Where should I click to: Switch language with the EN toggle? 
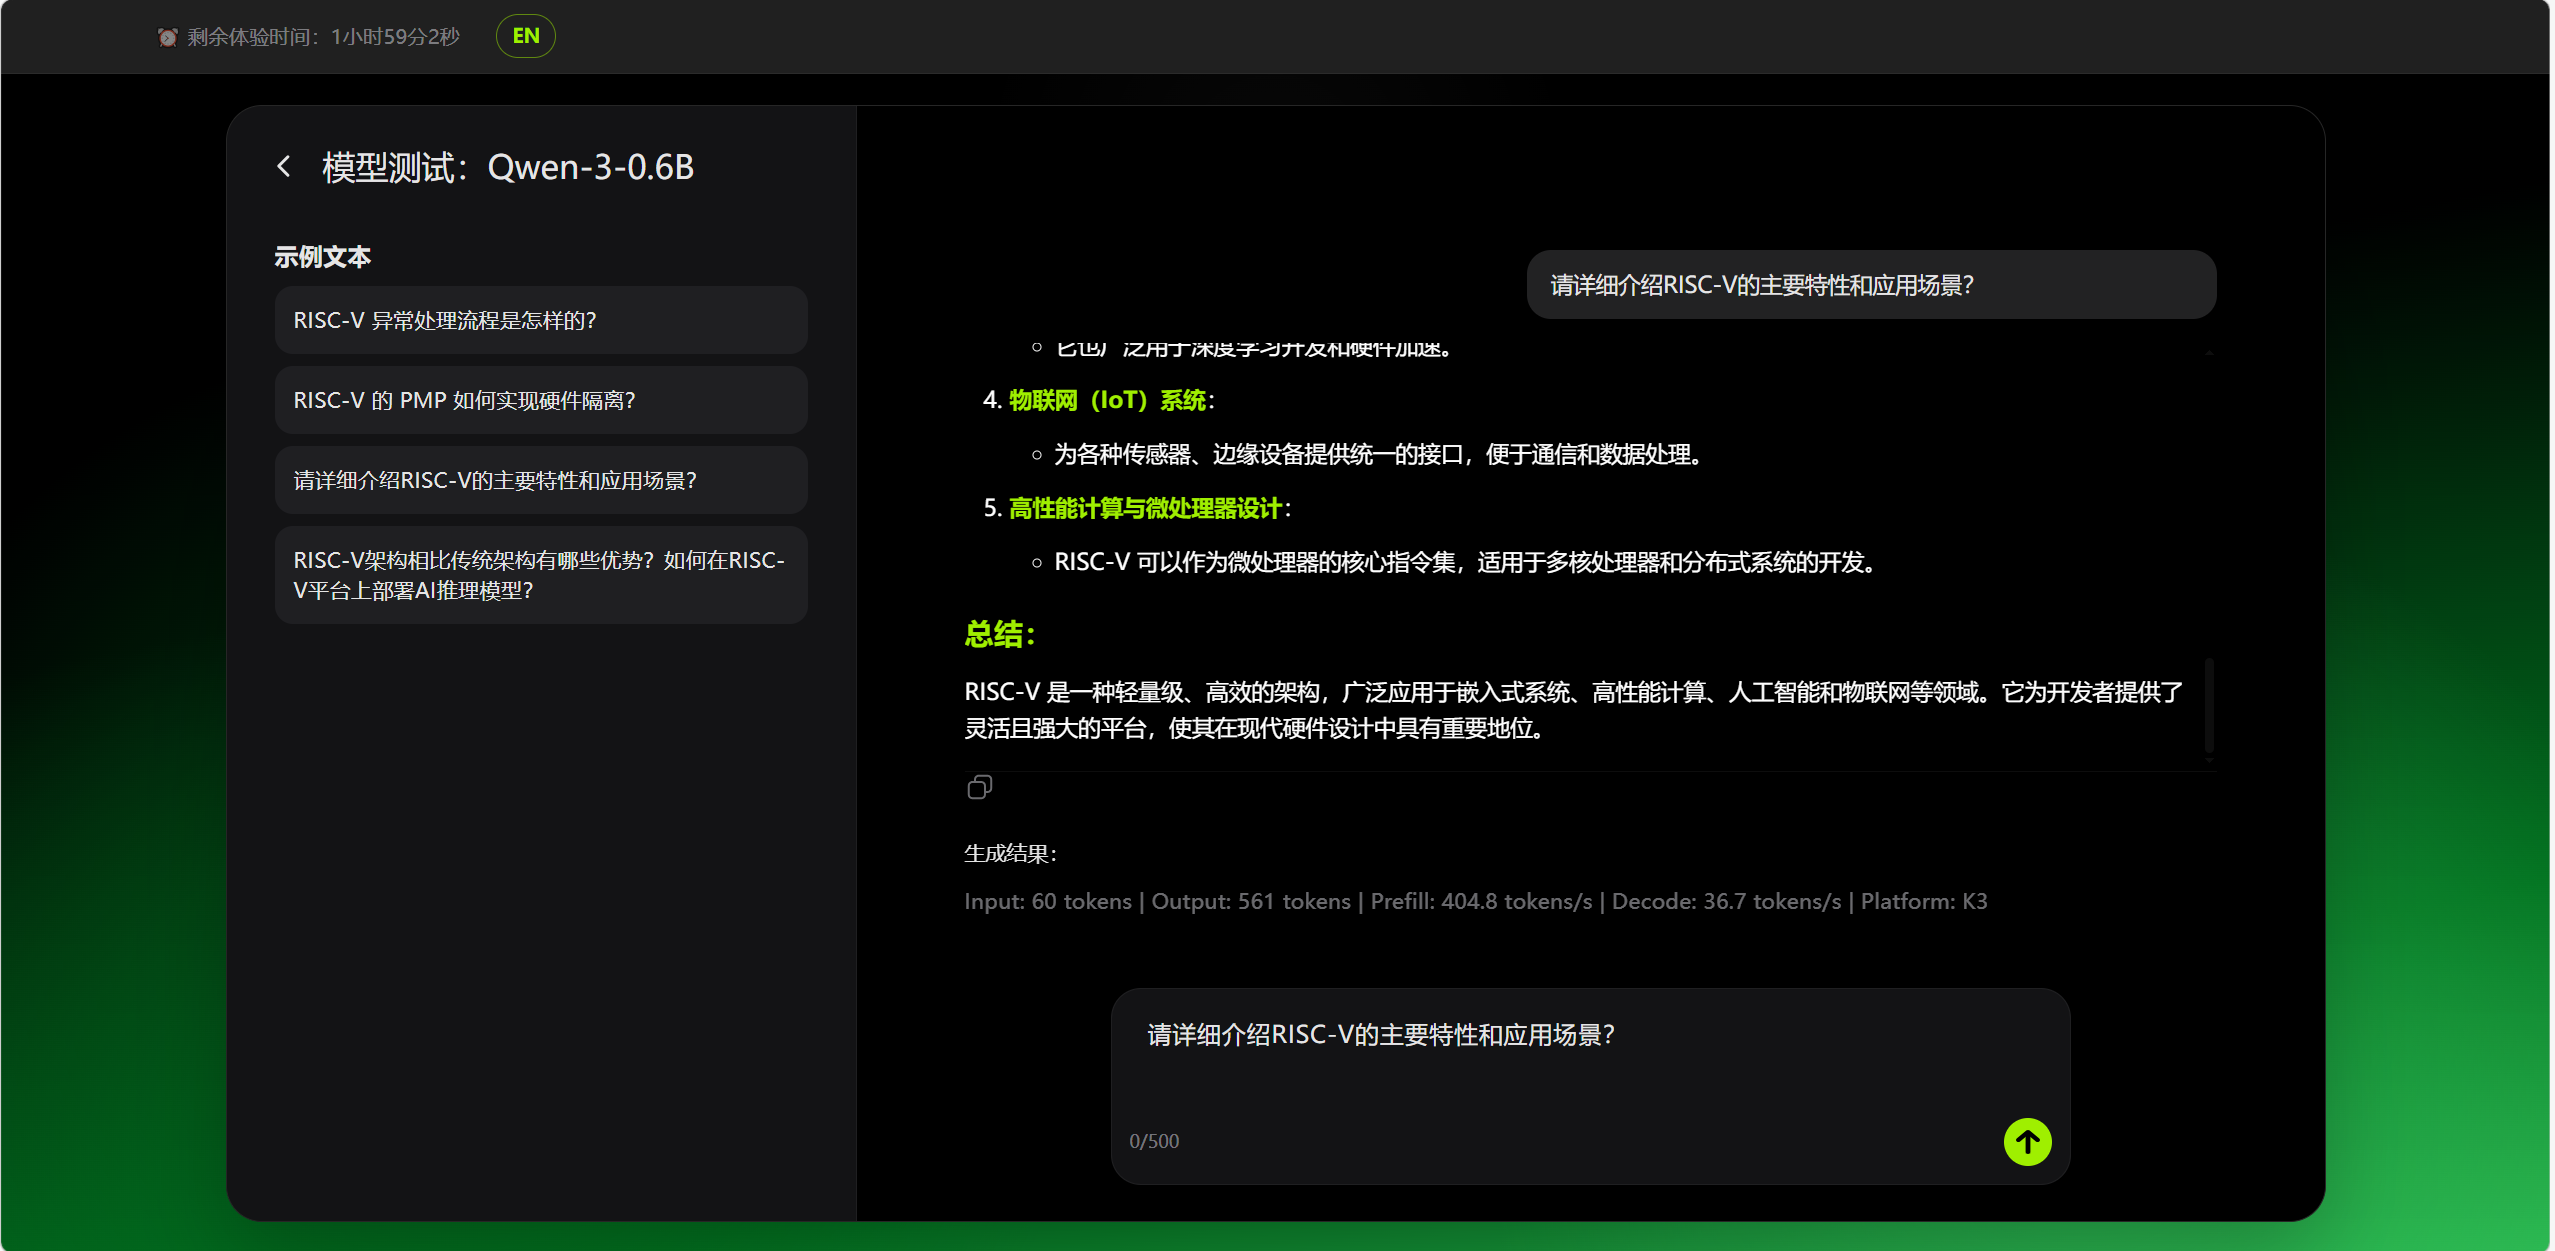pyautogui.click(x=526, y=36)
